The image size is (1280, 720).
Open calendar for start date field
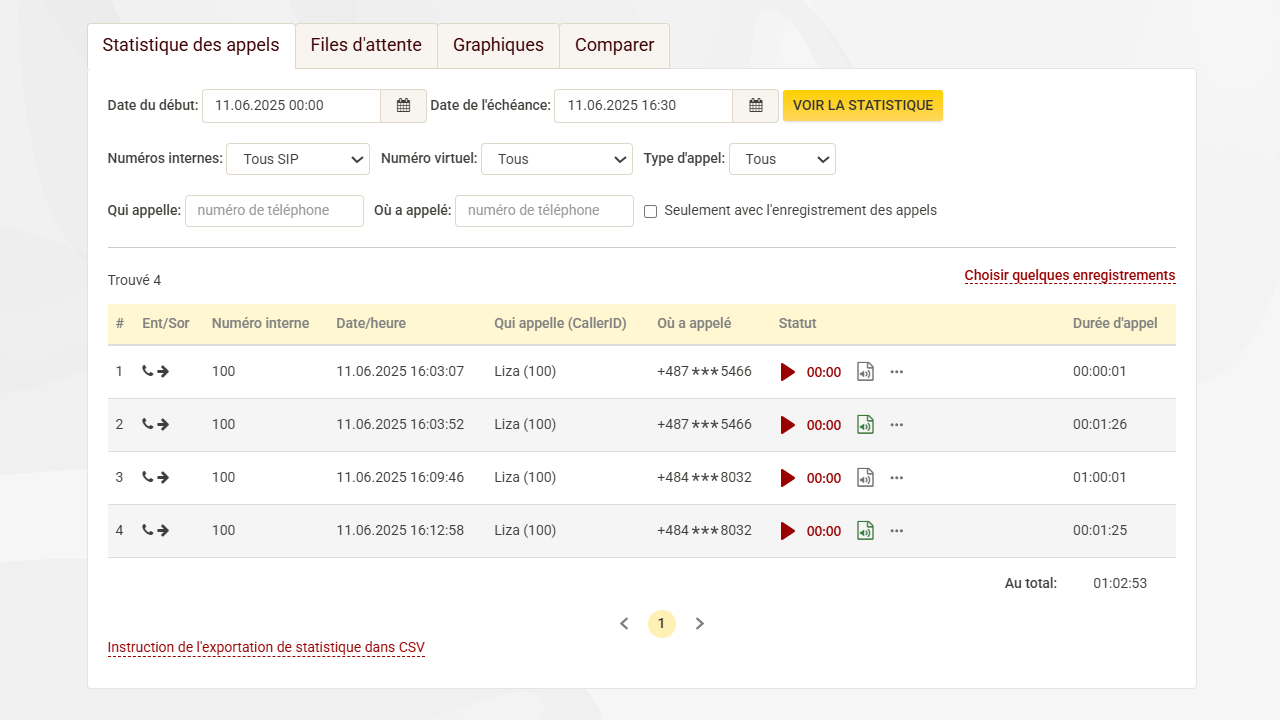tap(403, 106)
